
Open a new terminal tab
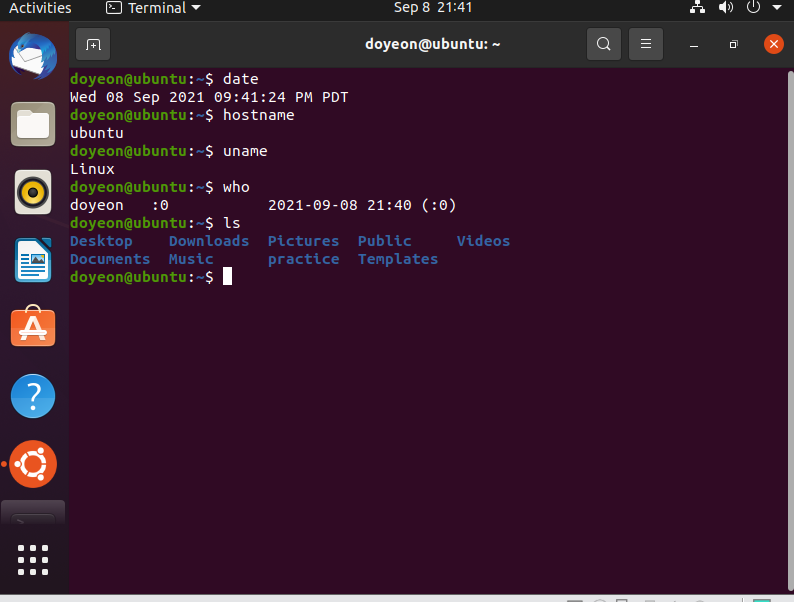click(x=93, y=45)
